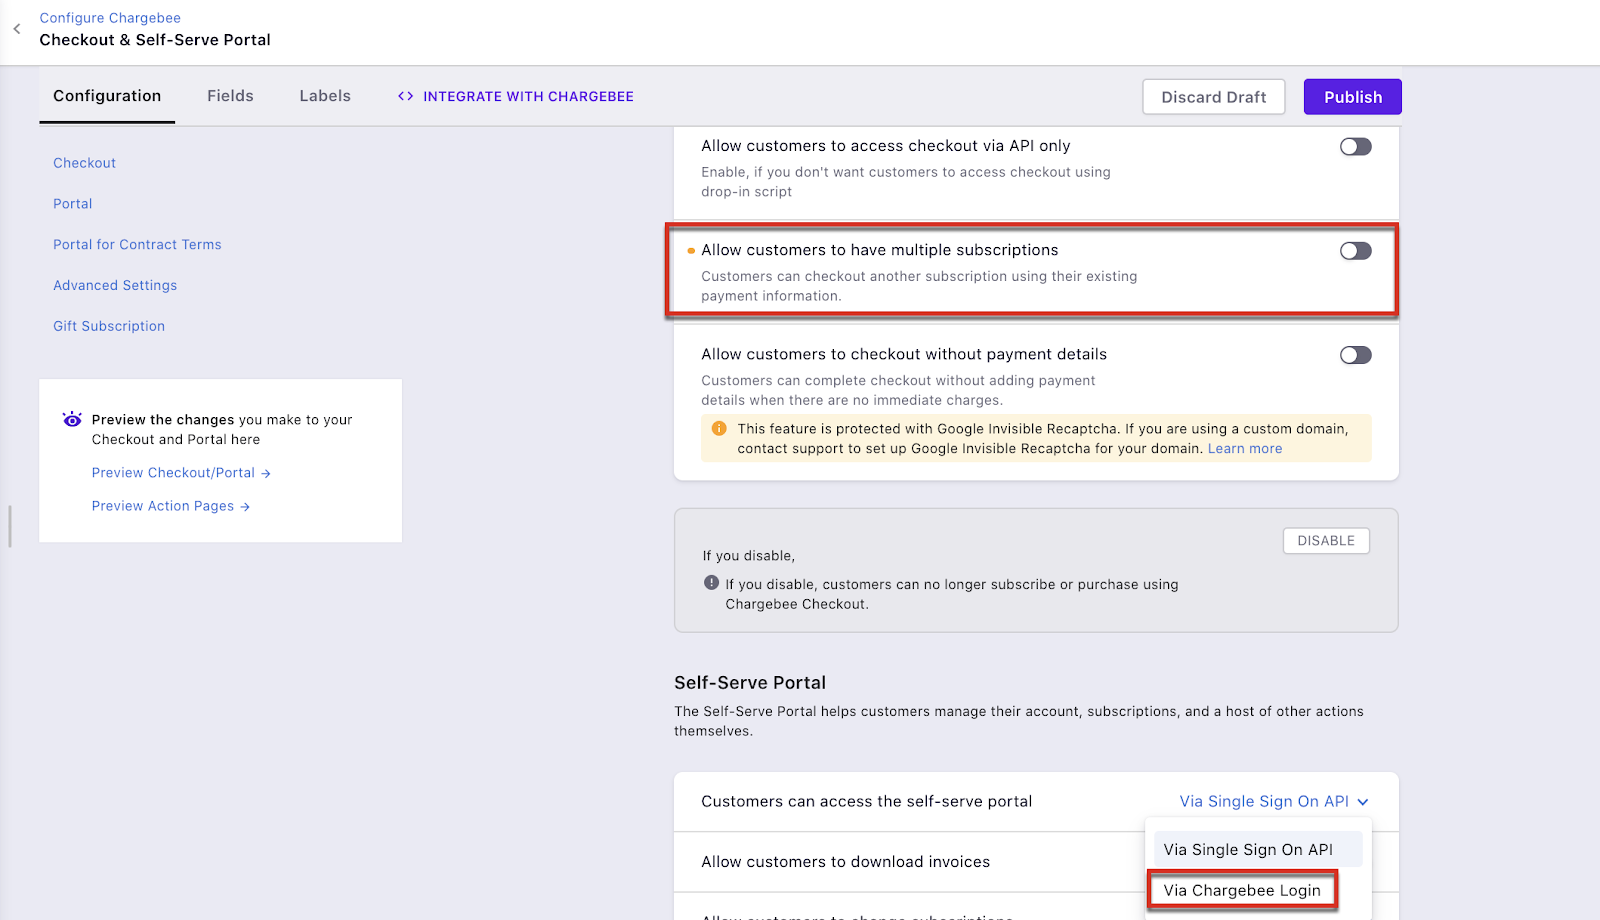The height and width of the screenshot is (920, 1600).
Task: Click 'Allow customers to download invoices' text
Action: point(846,862)
